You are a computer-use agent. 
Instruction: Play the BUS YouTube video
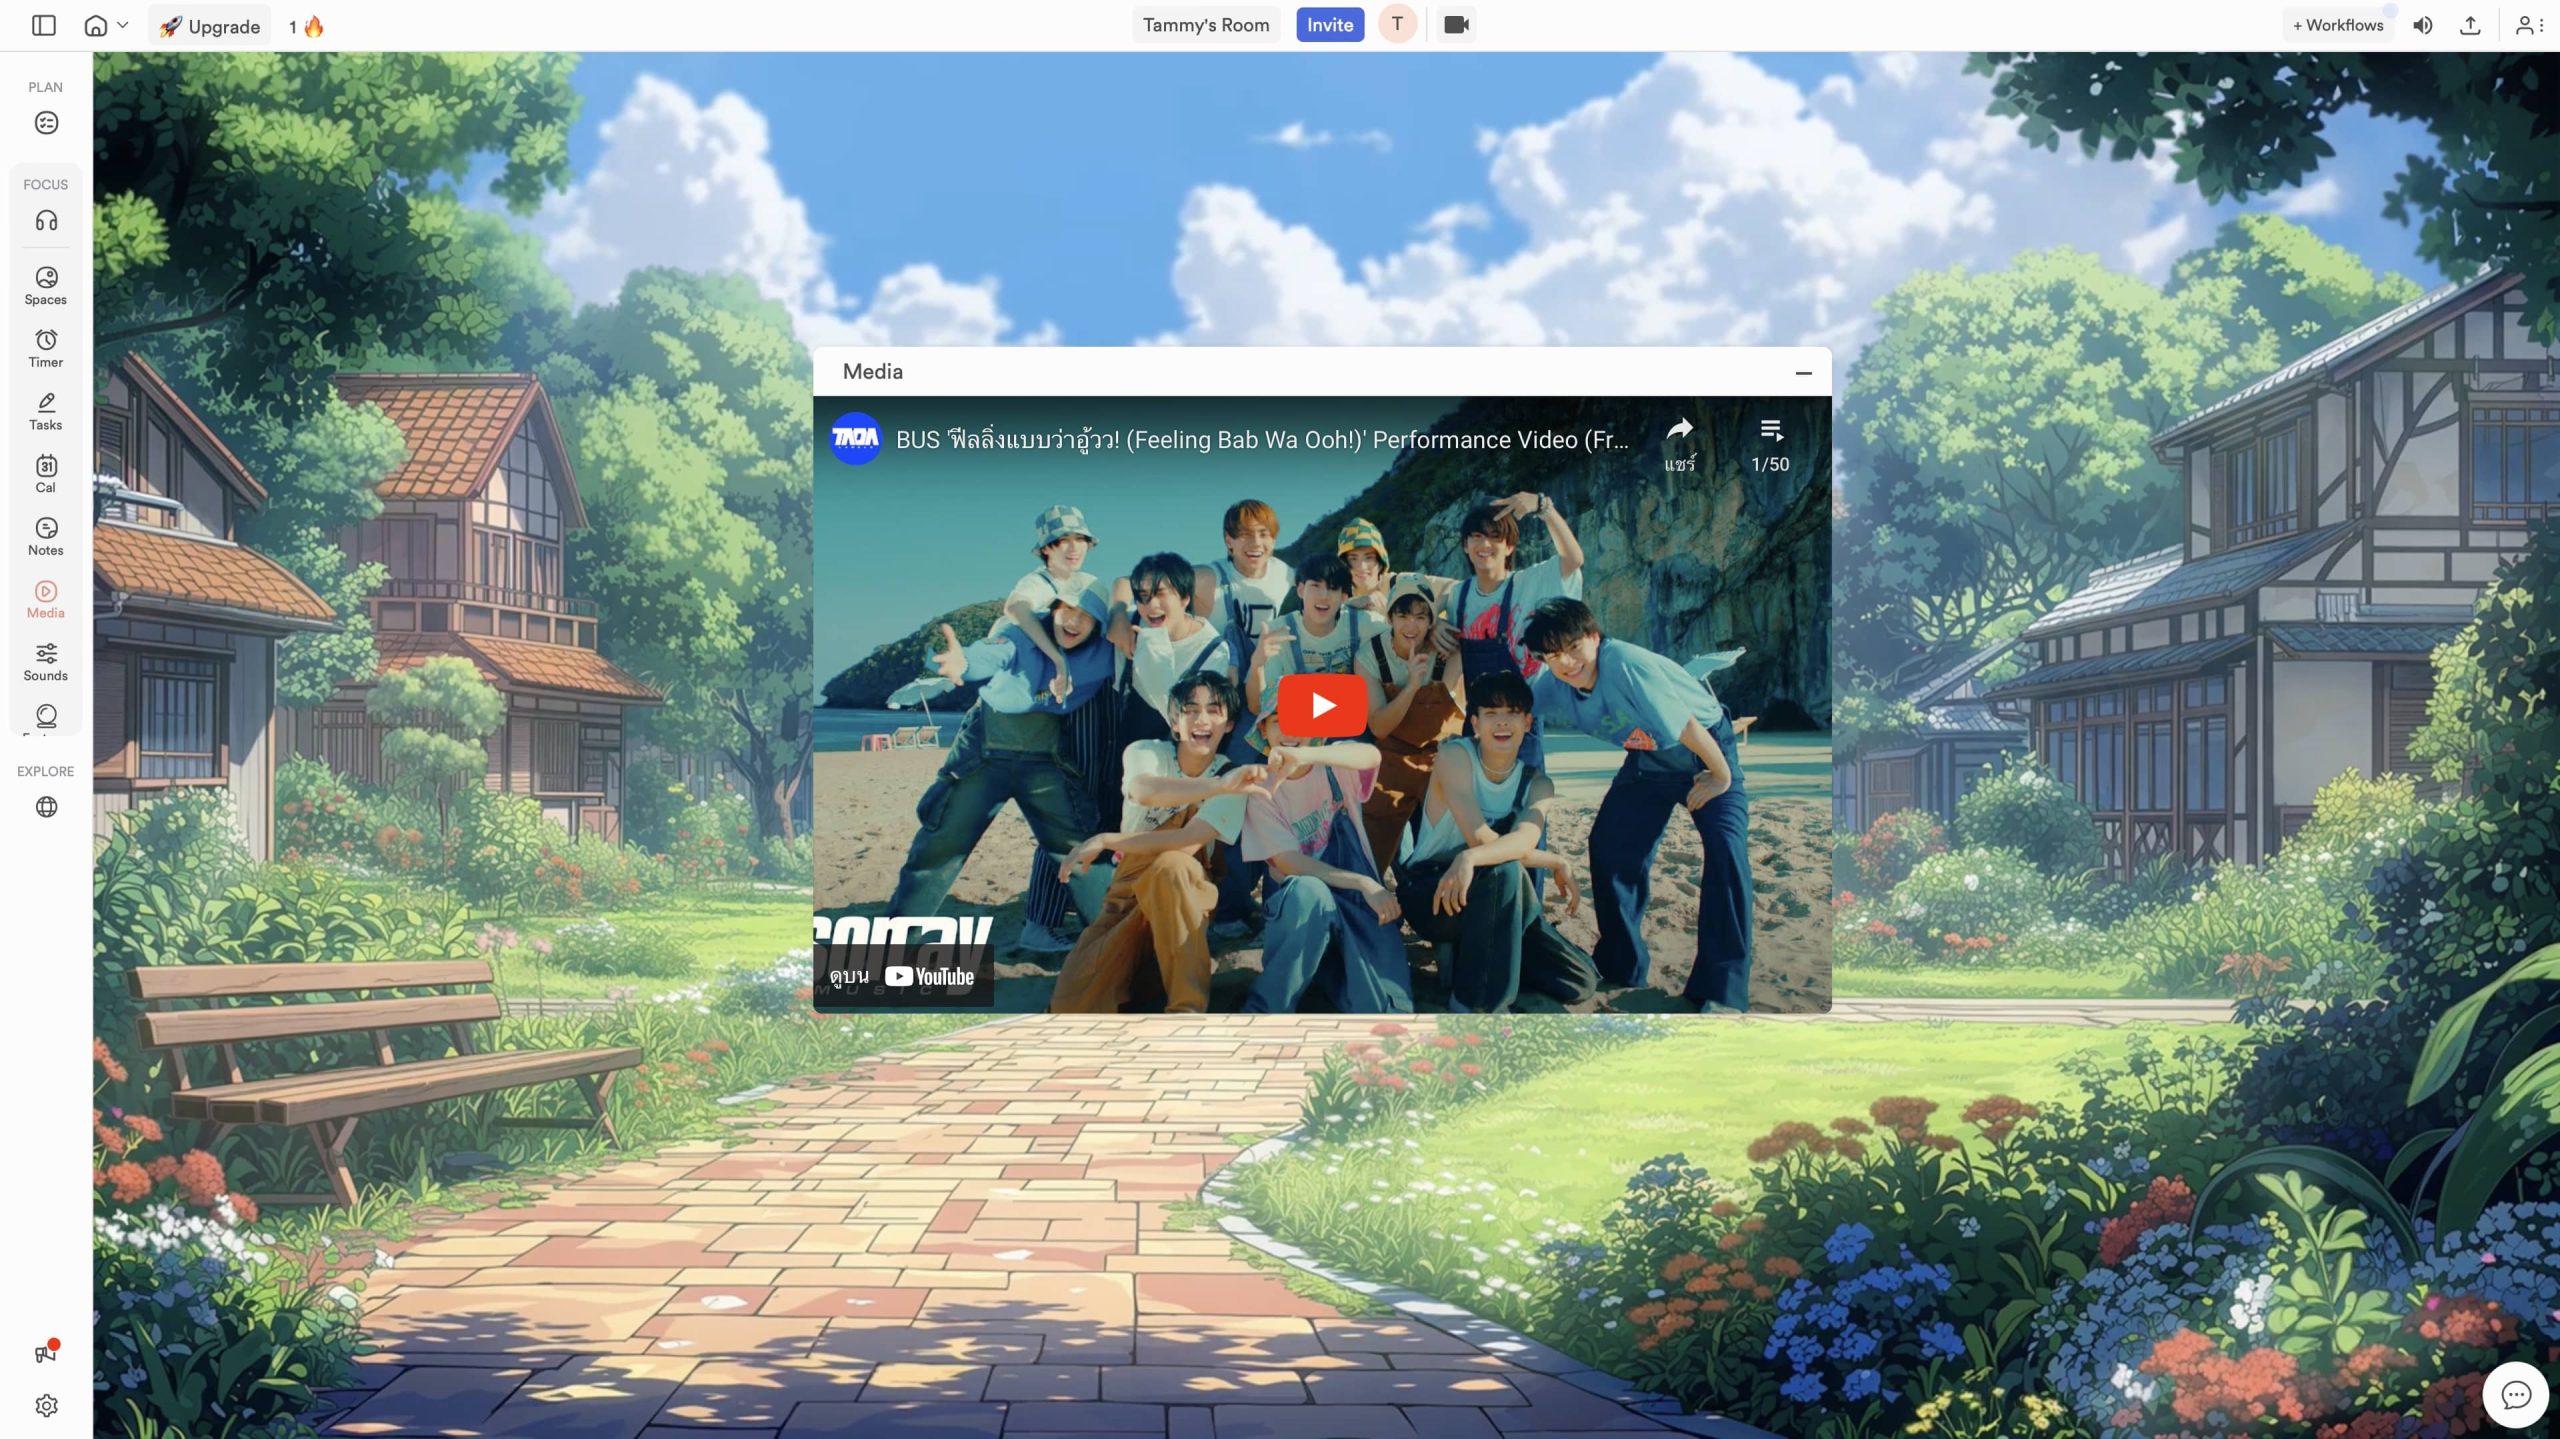(x=1322, y=705)
